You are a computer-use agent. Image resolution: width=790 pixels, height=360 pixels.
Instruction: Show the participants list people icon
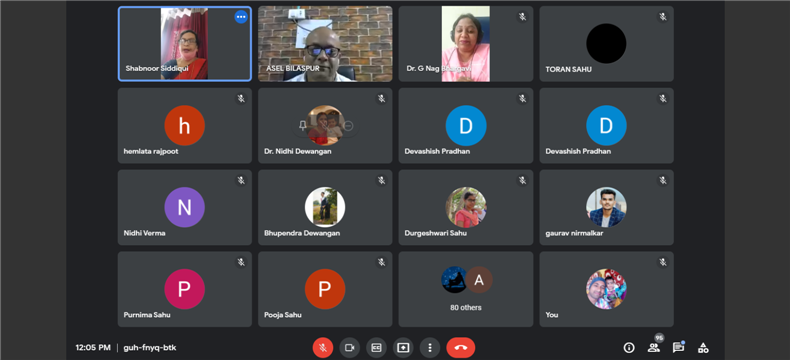pyautogui.click(x=654, y=347)
